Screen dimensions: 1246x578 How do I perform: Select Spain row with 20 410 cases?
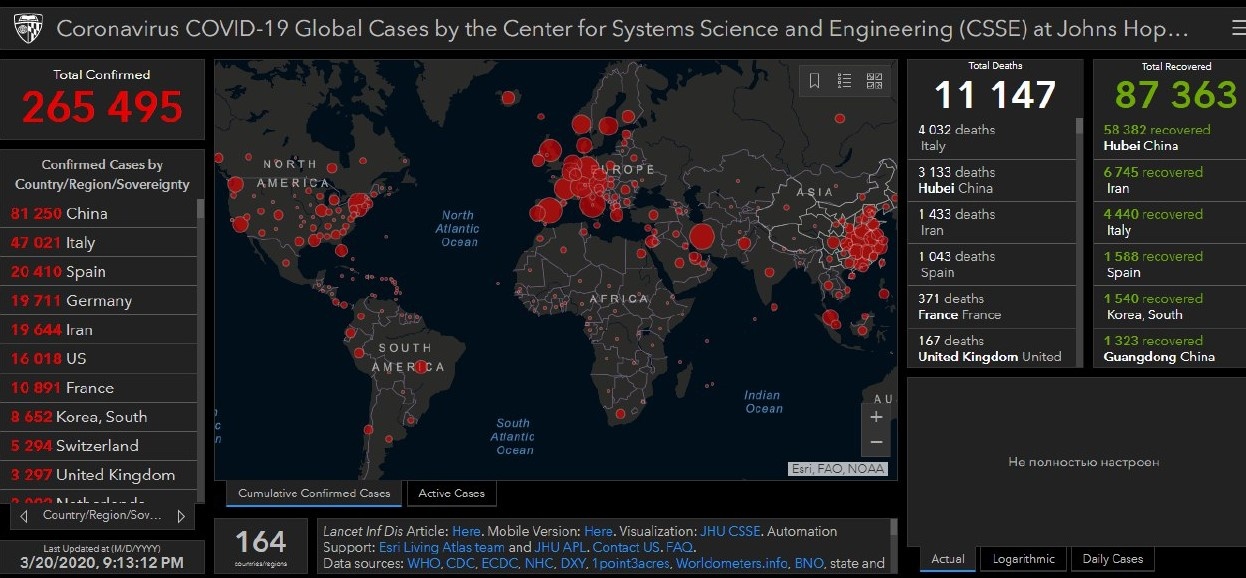(99, 271)
